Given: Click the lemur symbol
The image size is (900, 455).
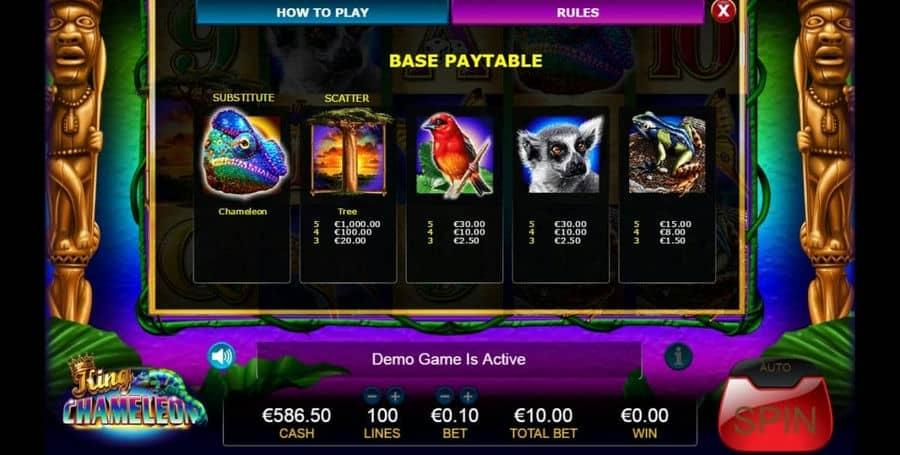Looking at the screenshot, I should tap(560, 154).
